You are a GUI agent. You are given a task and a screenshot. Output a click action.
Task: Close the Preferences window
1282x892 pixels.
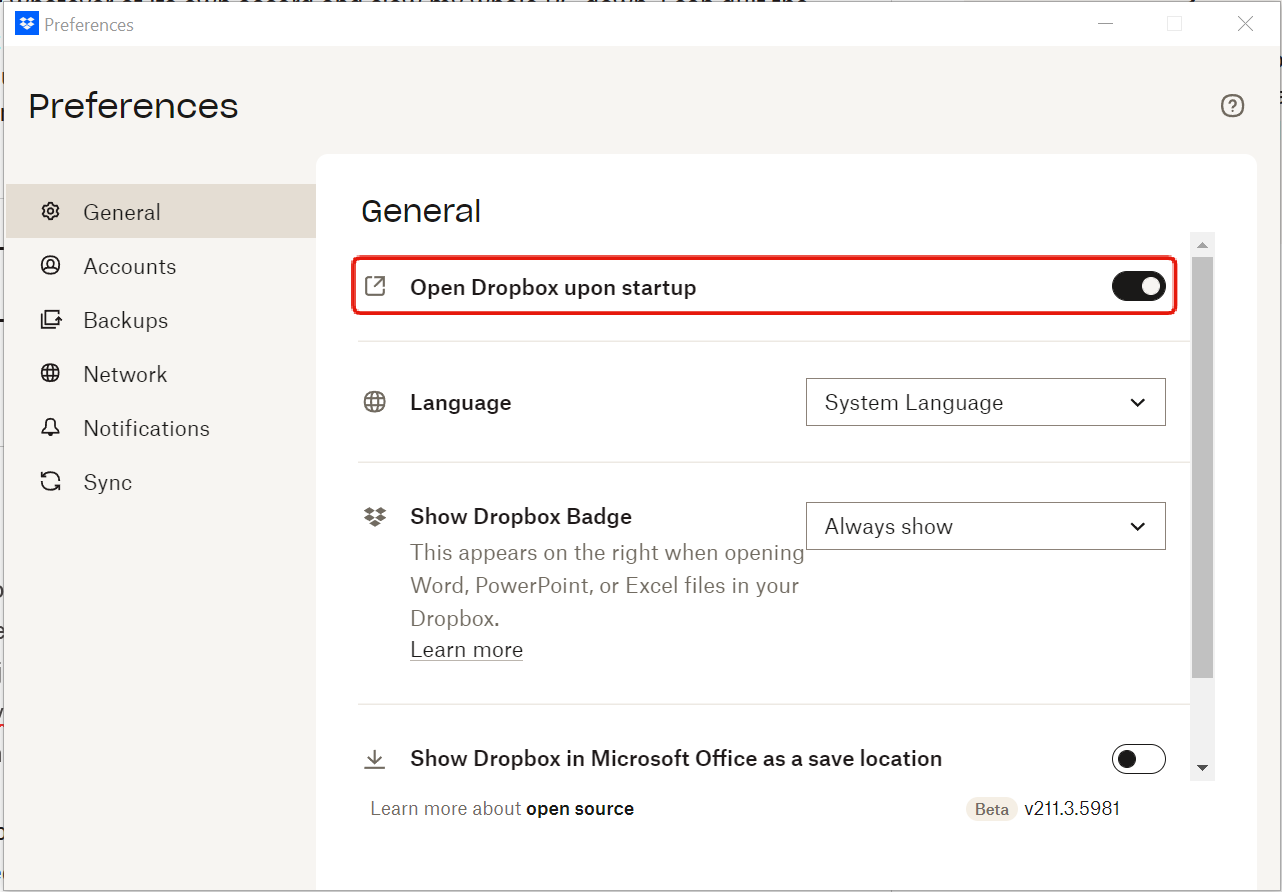[x=1245, y=24]
